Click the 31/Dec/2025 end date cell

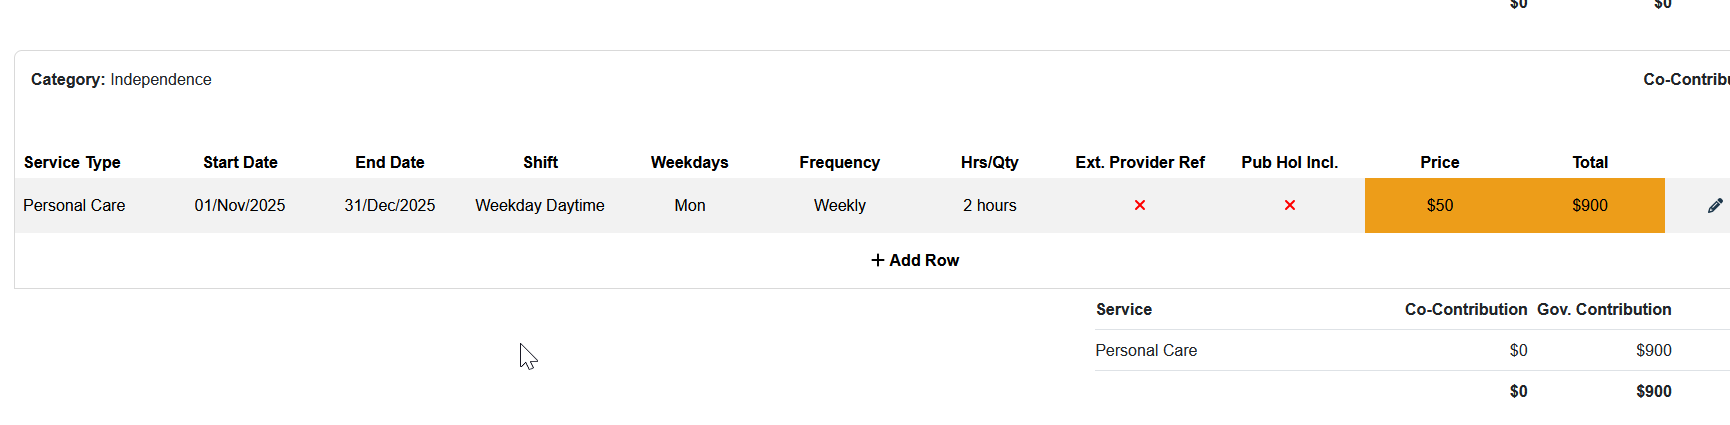(x=390, y=205)
